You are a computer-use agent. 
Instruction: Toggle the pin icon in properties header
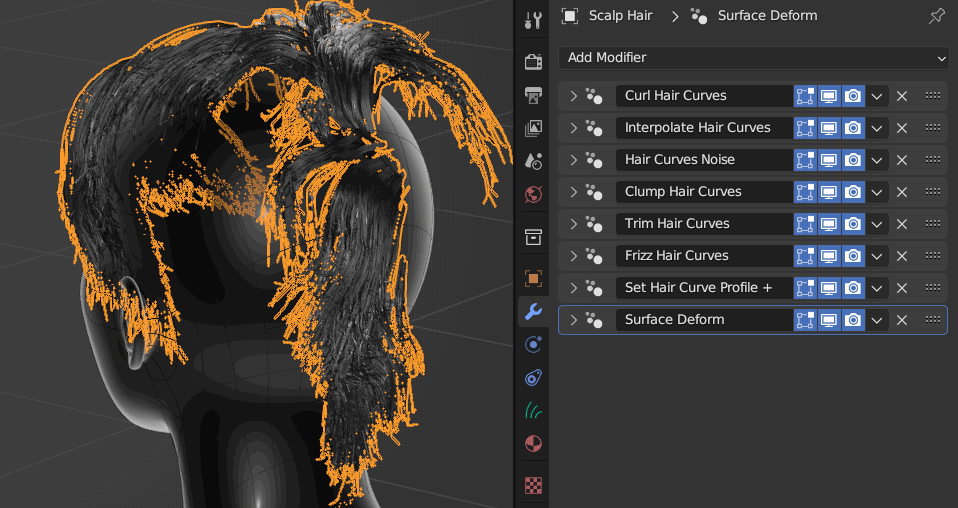tap(936, 16)
